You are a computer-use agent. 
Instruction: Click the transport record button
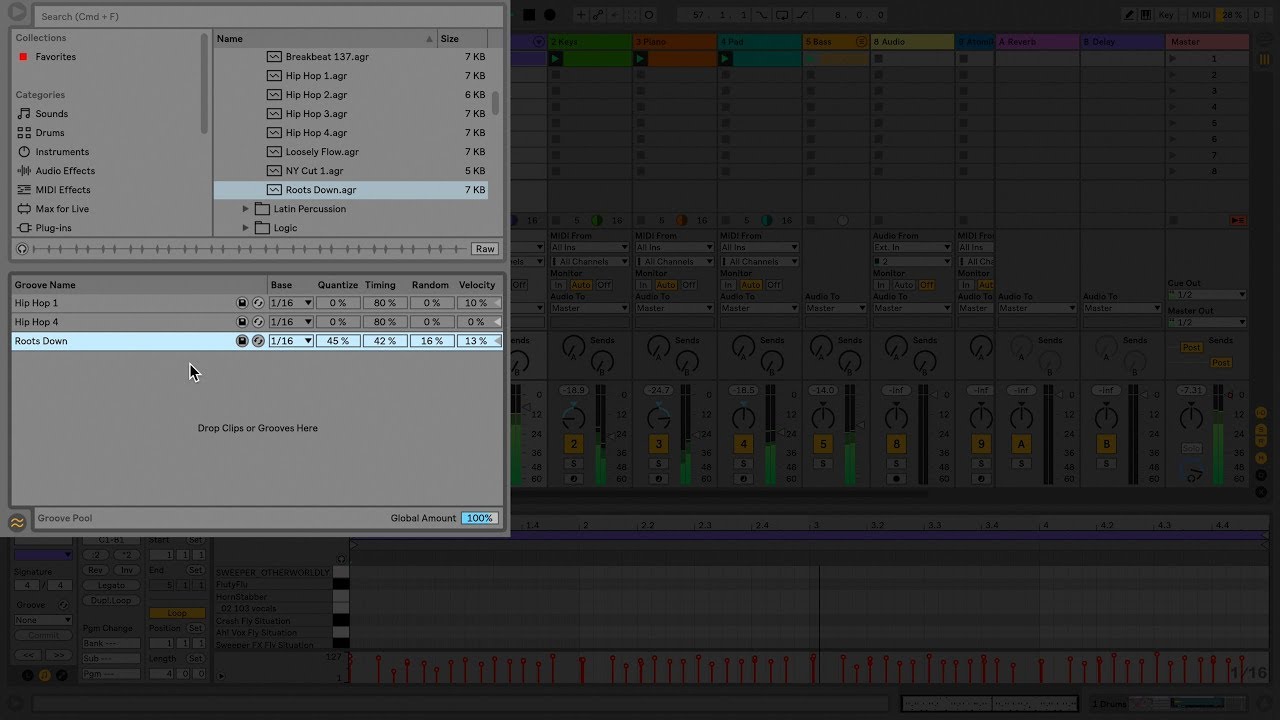pyautogui.click(x=550, y=15)
